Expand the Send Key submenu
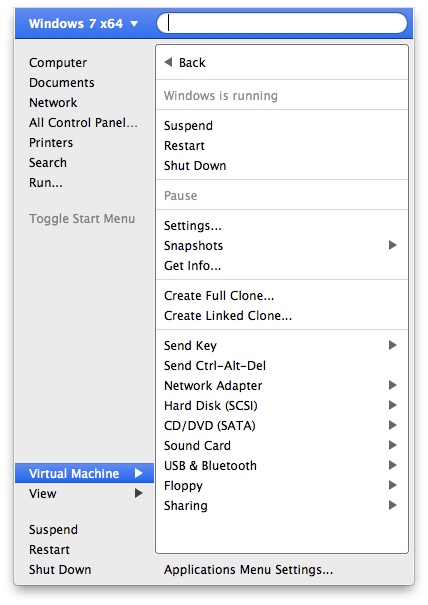 click(282, 345)
